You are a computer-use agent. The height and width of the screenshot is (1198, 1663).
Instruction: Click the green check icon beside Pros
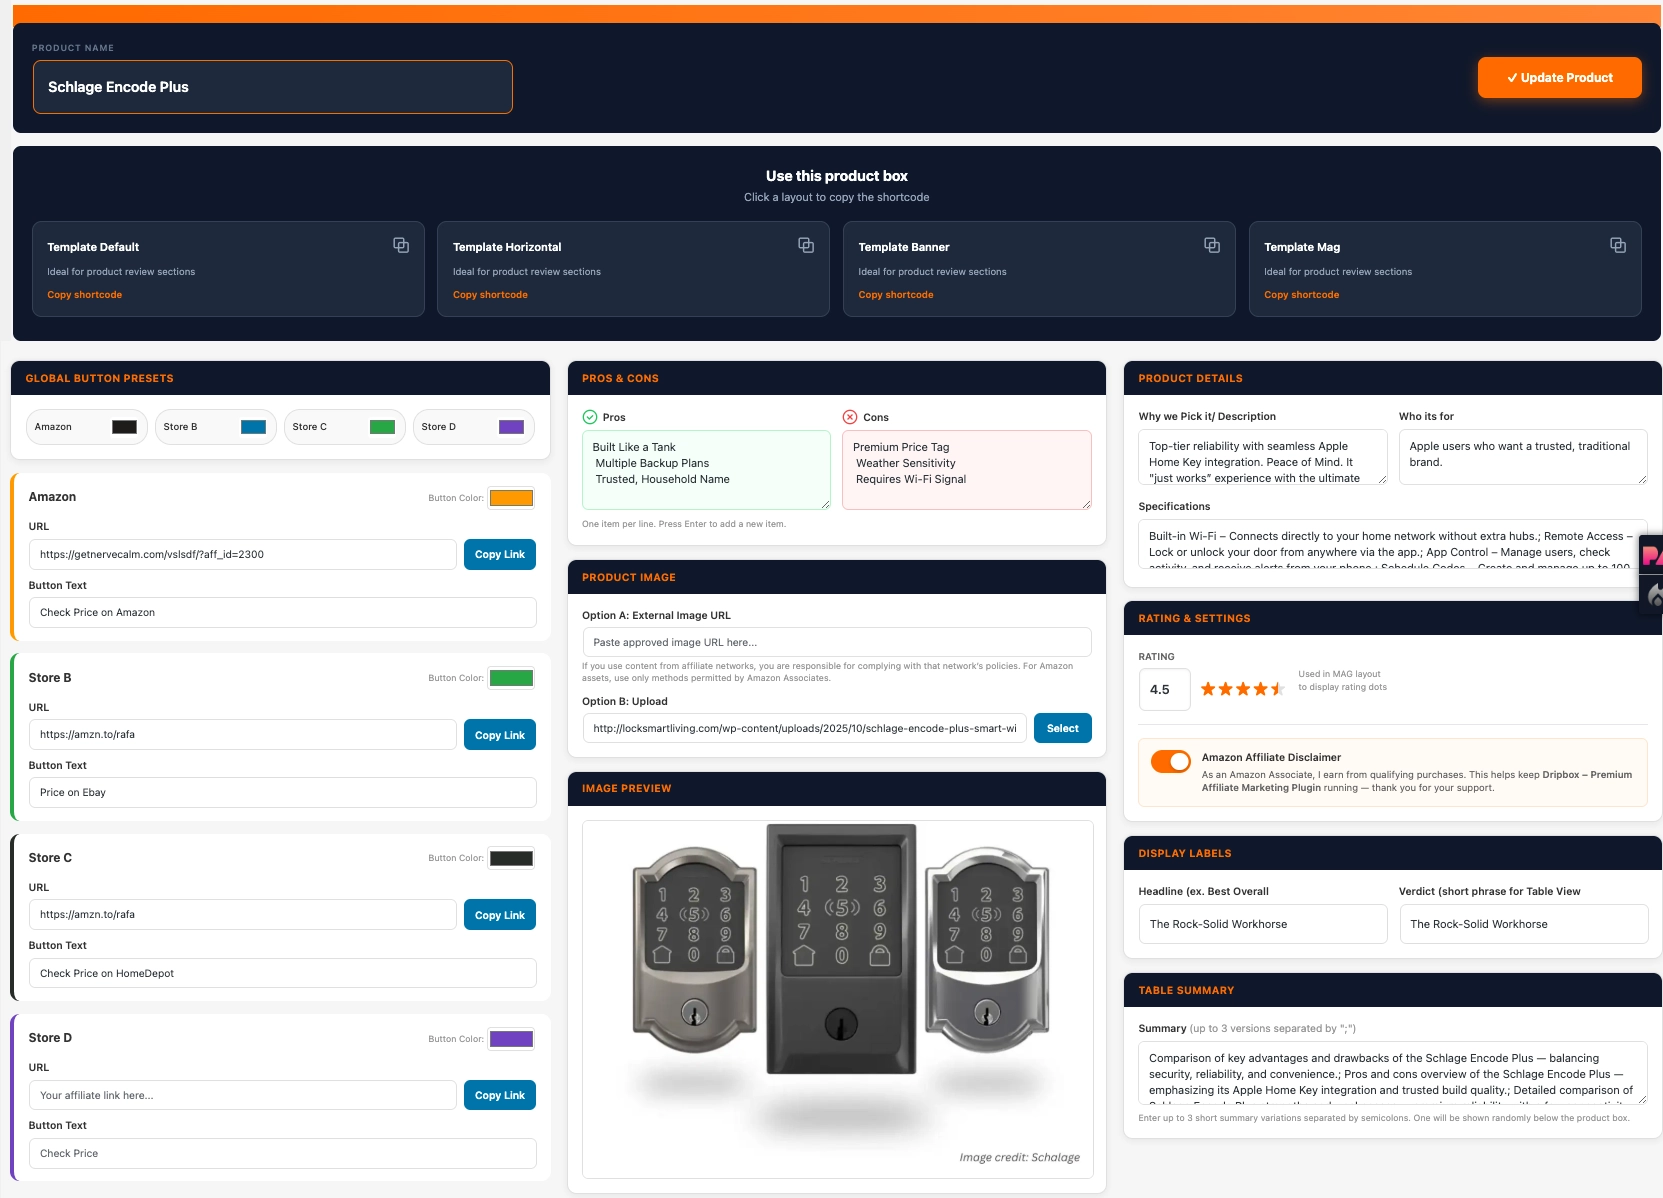click(590, 417)
